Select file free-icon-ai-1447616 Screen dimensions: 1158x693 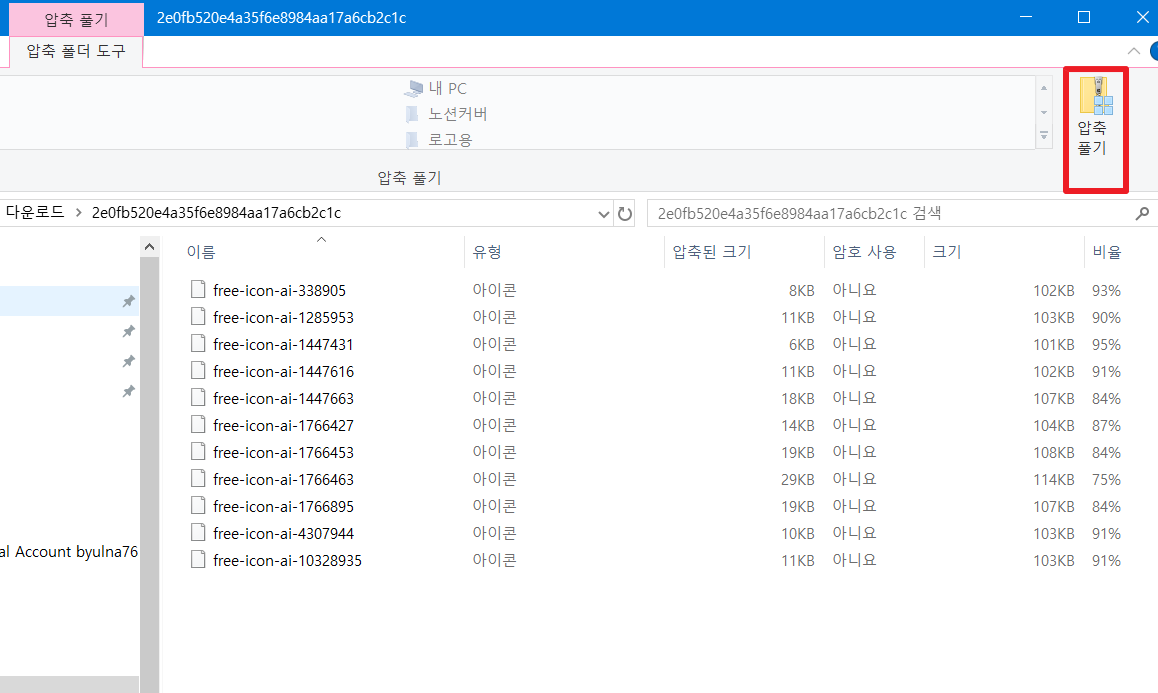tap(284, 372)
